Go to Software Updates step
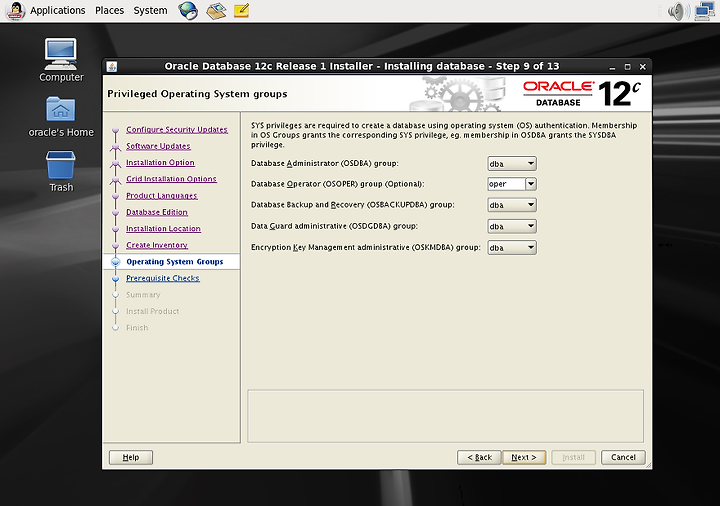720x506 pixels. (x=158, y=146)
